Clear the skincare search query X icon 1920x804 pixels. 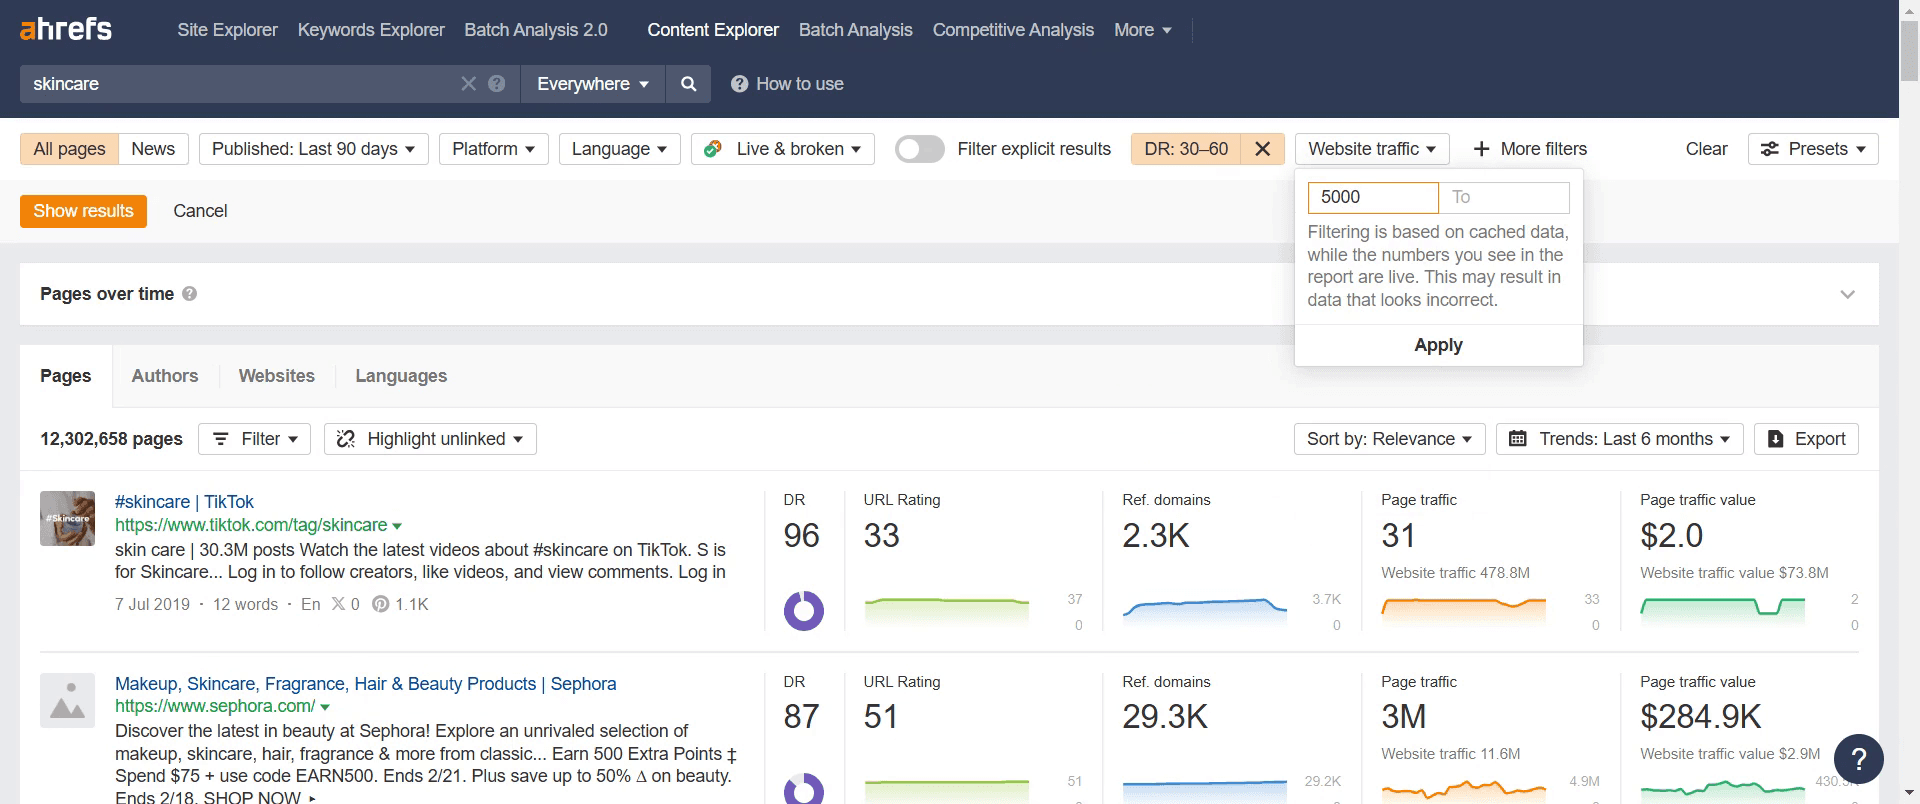click(468, 84)
